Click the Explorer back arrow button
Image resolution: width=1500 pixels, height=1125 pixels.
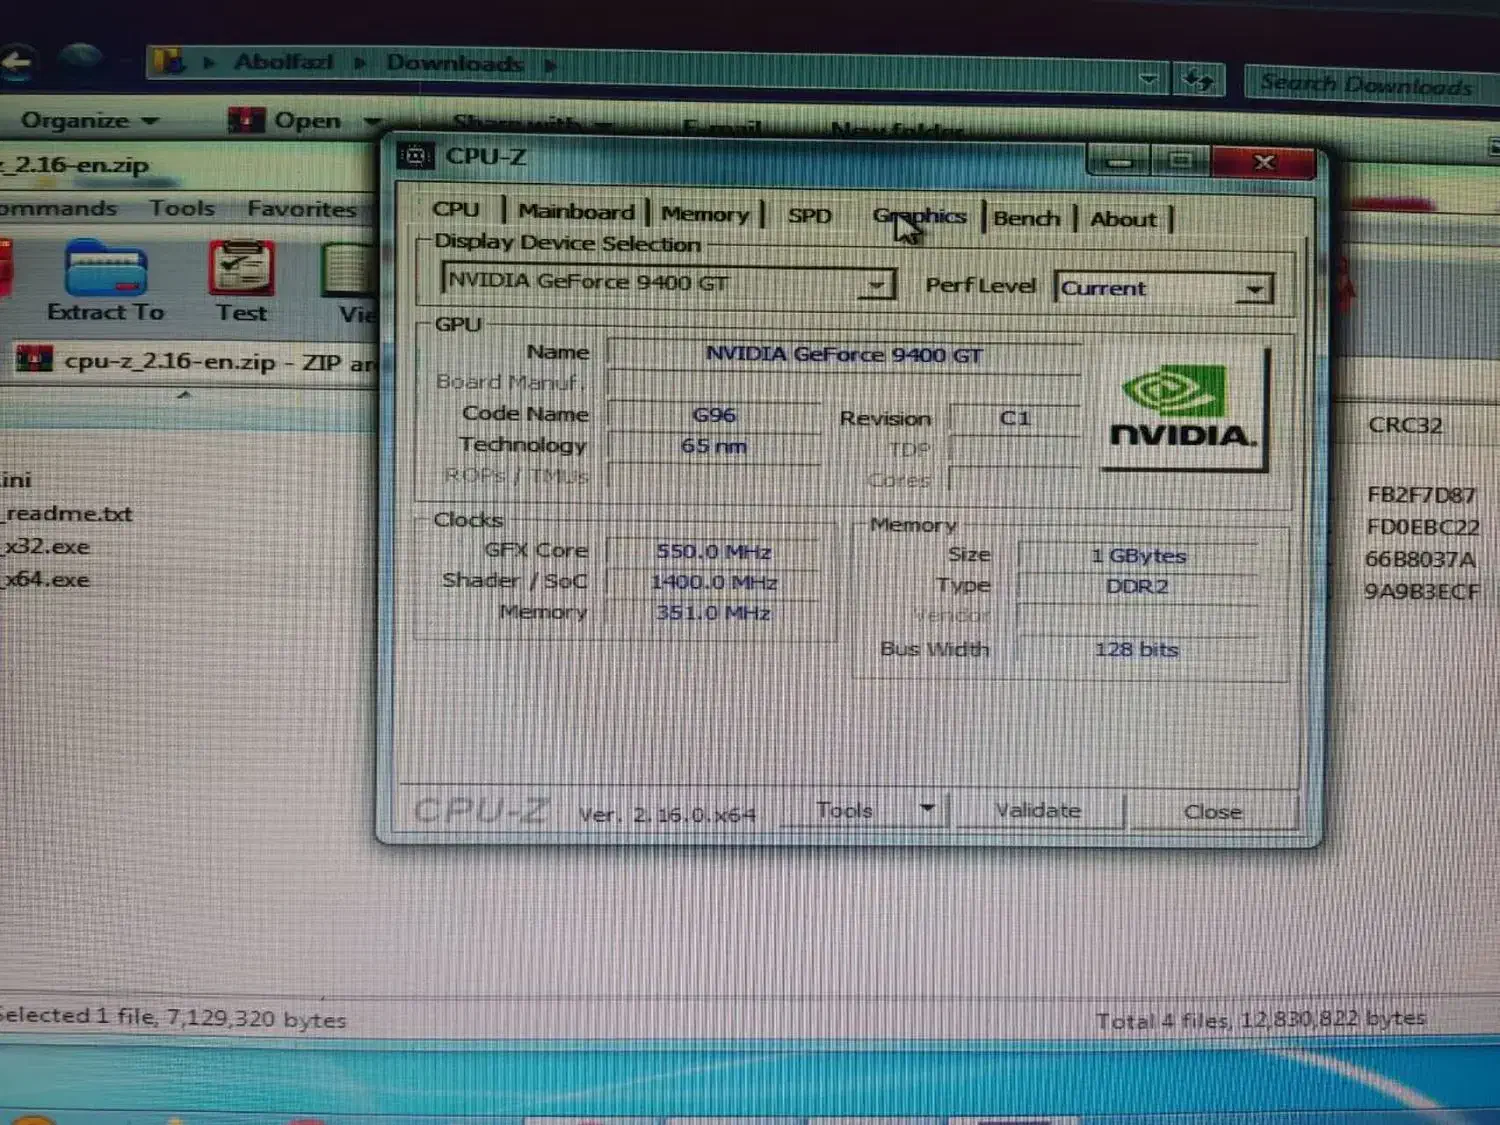click(x=17, y=62)
